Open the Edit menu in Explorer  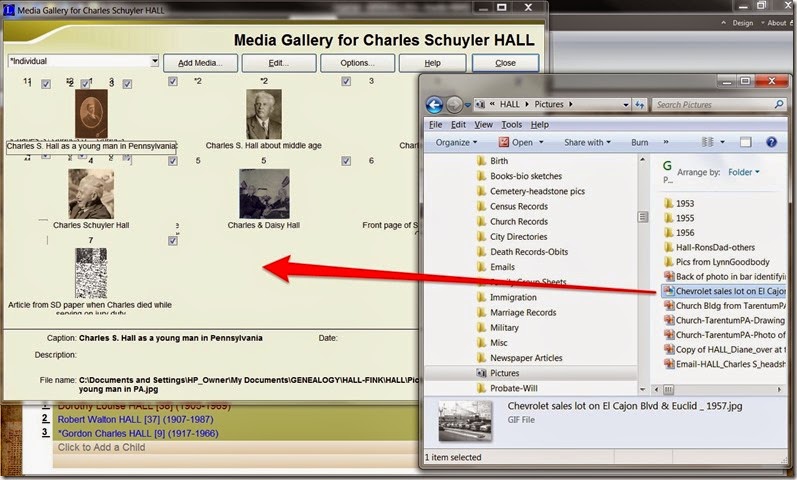click(458, 125)
